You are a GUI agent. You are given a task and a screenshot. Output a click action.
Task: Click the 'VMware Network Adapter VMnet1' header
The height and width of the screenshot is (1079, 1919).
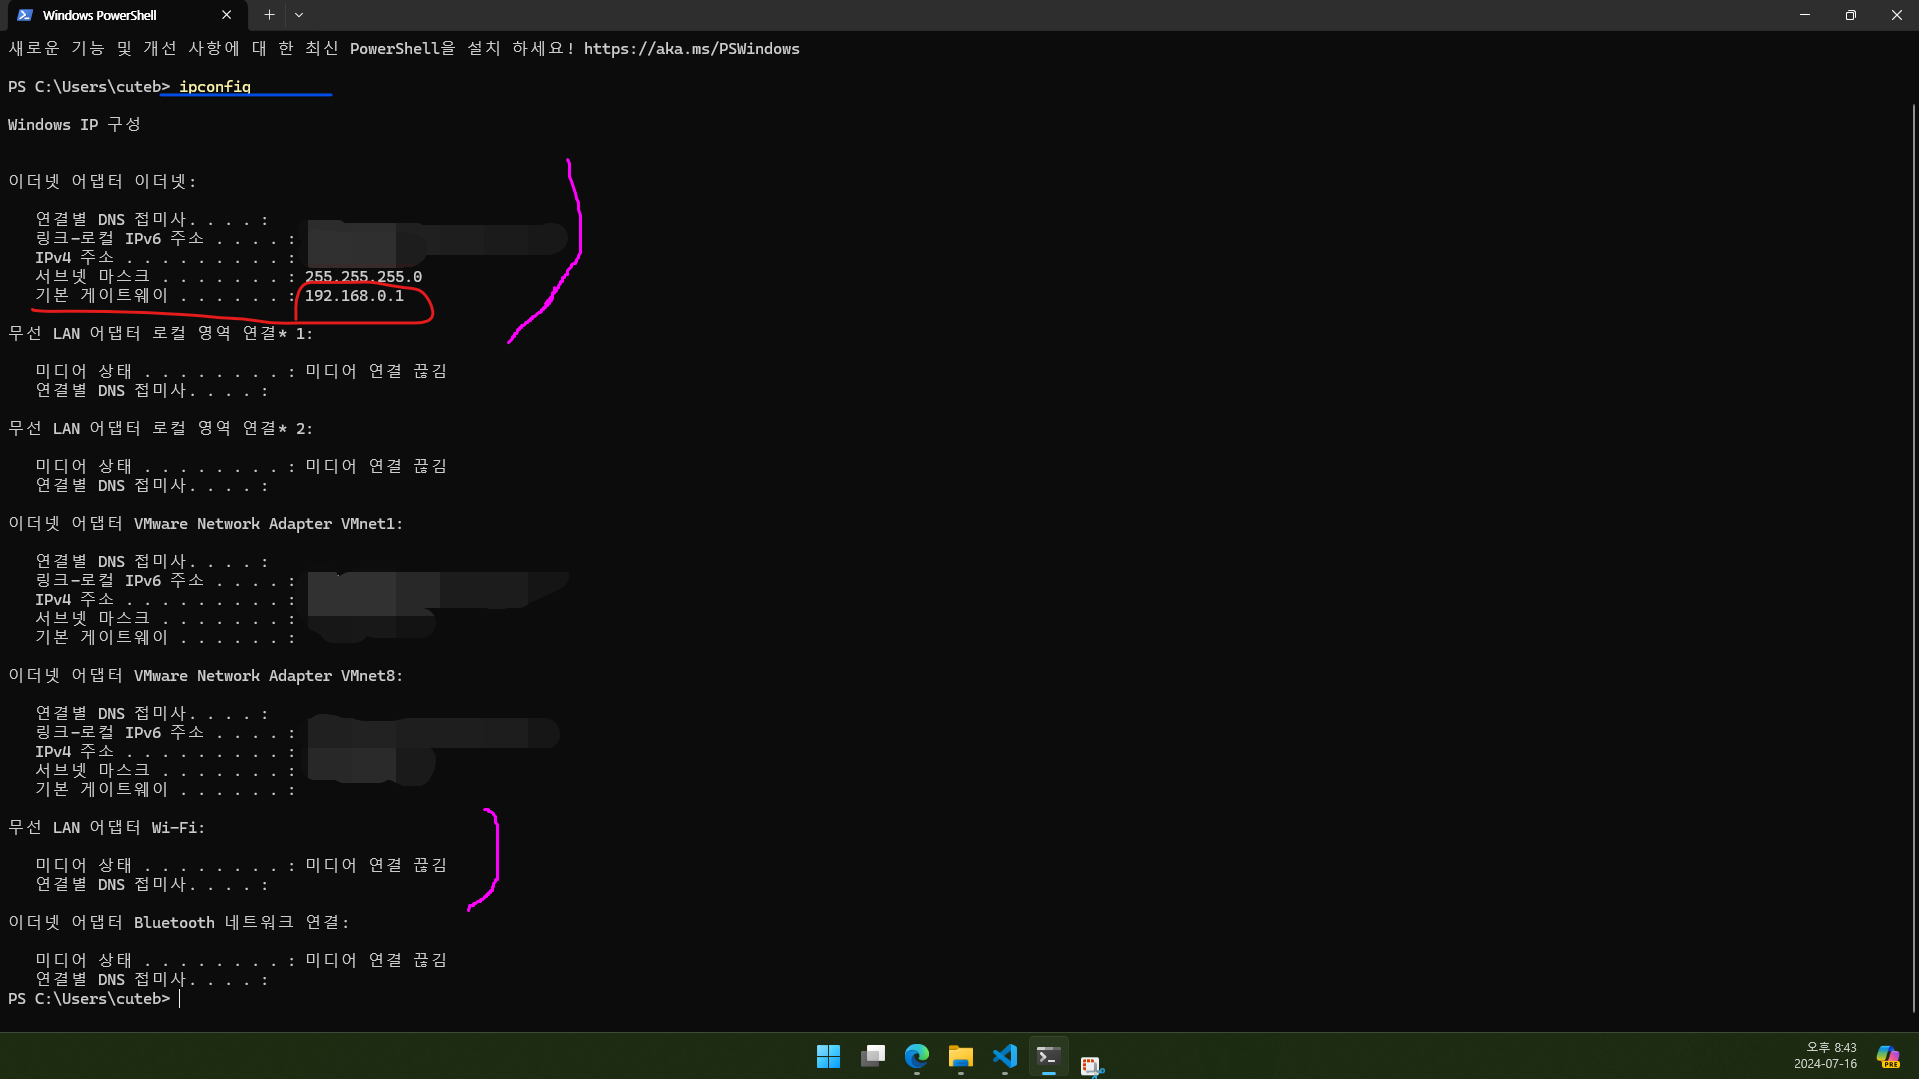pos(205,524)
